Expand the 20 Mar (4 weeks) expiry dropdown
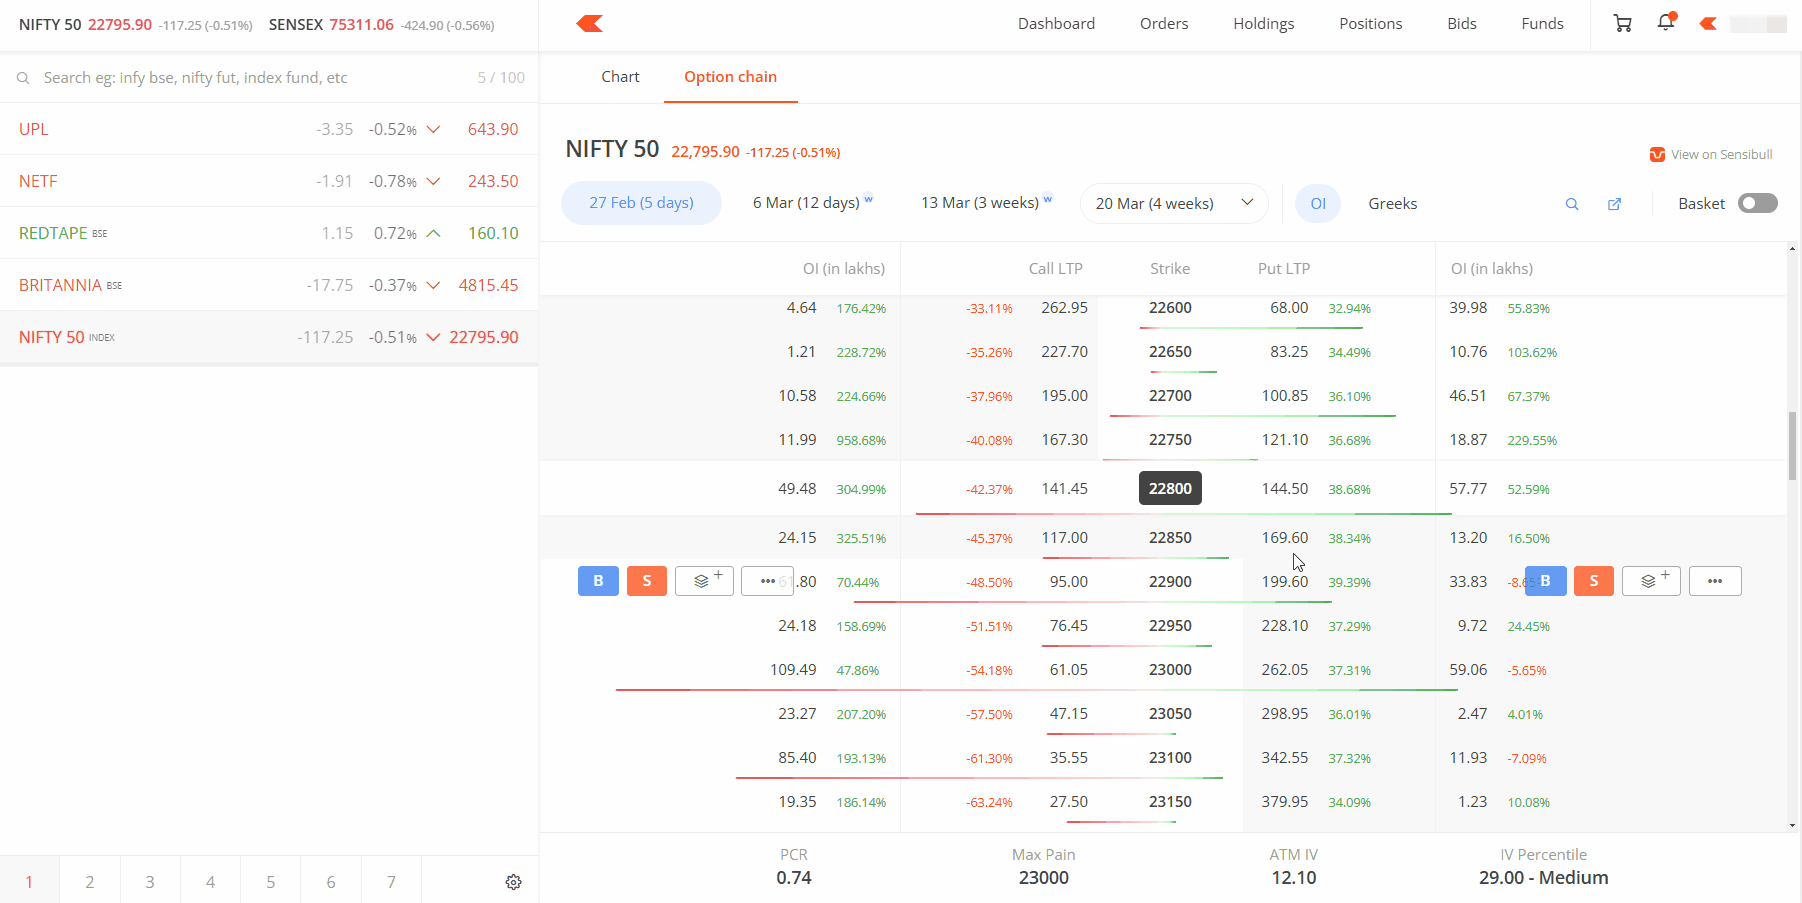The height and width of the screenshot is (903, 1802). tap(1174, 203)
